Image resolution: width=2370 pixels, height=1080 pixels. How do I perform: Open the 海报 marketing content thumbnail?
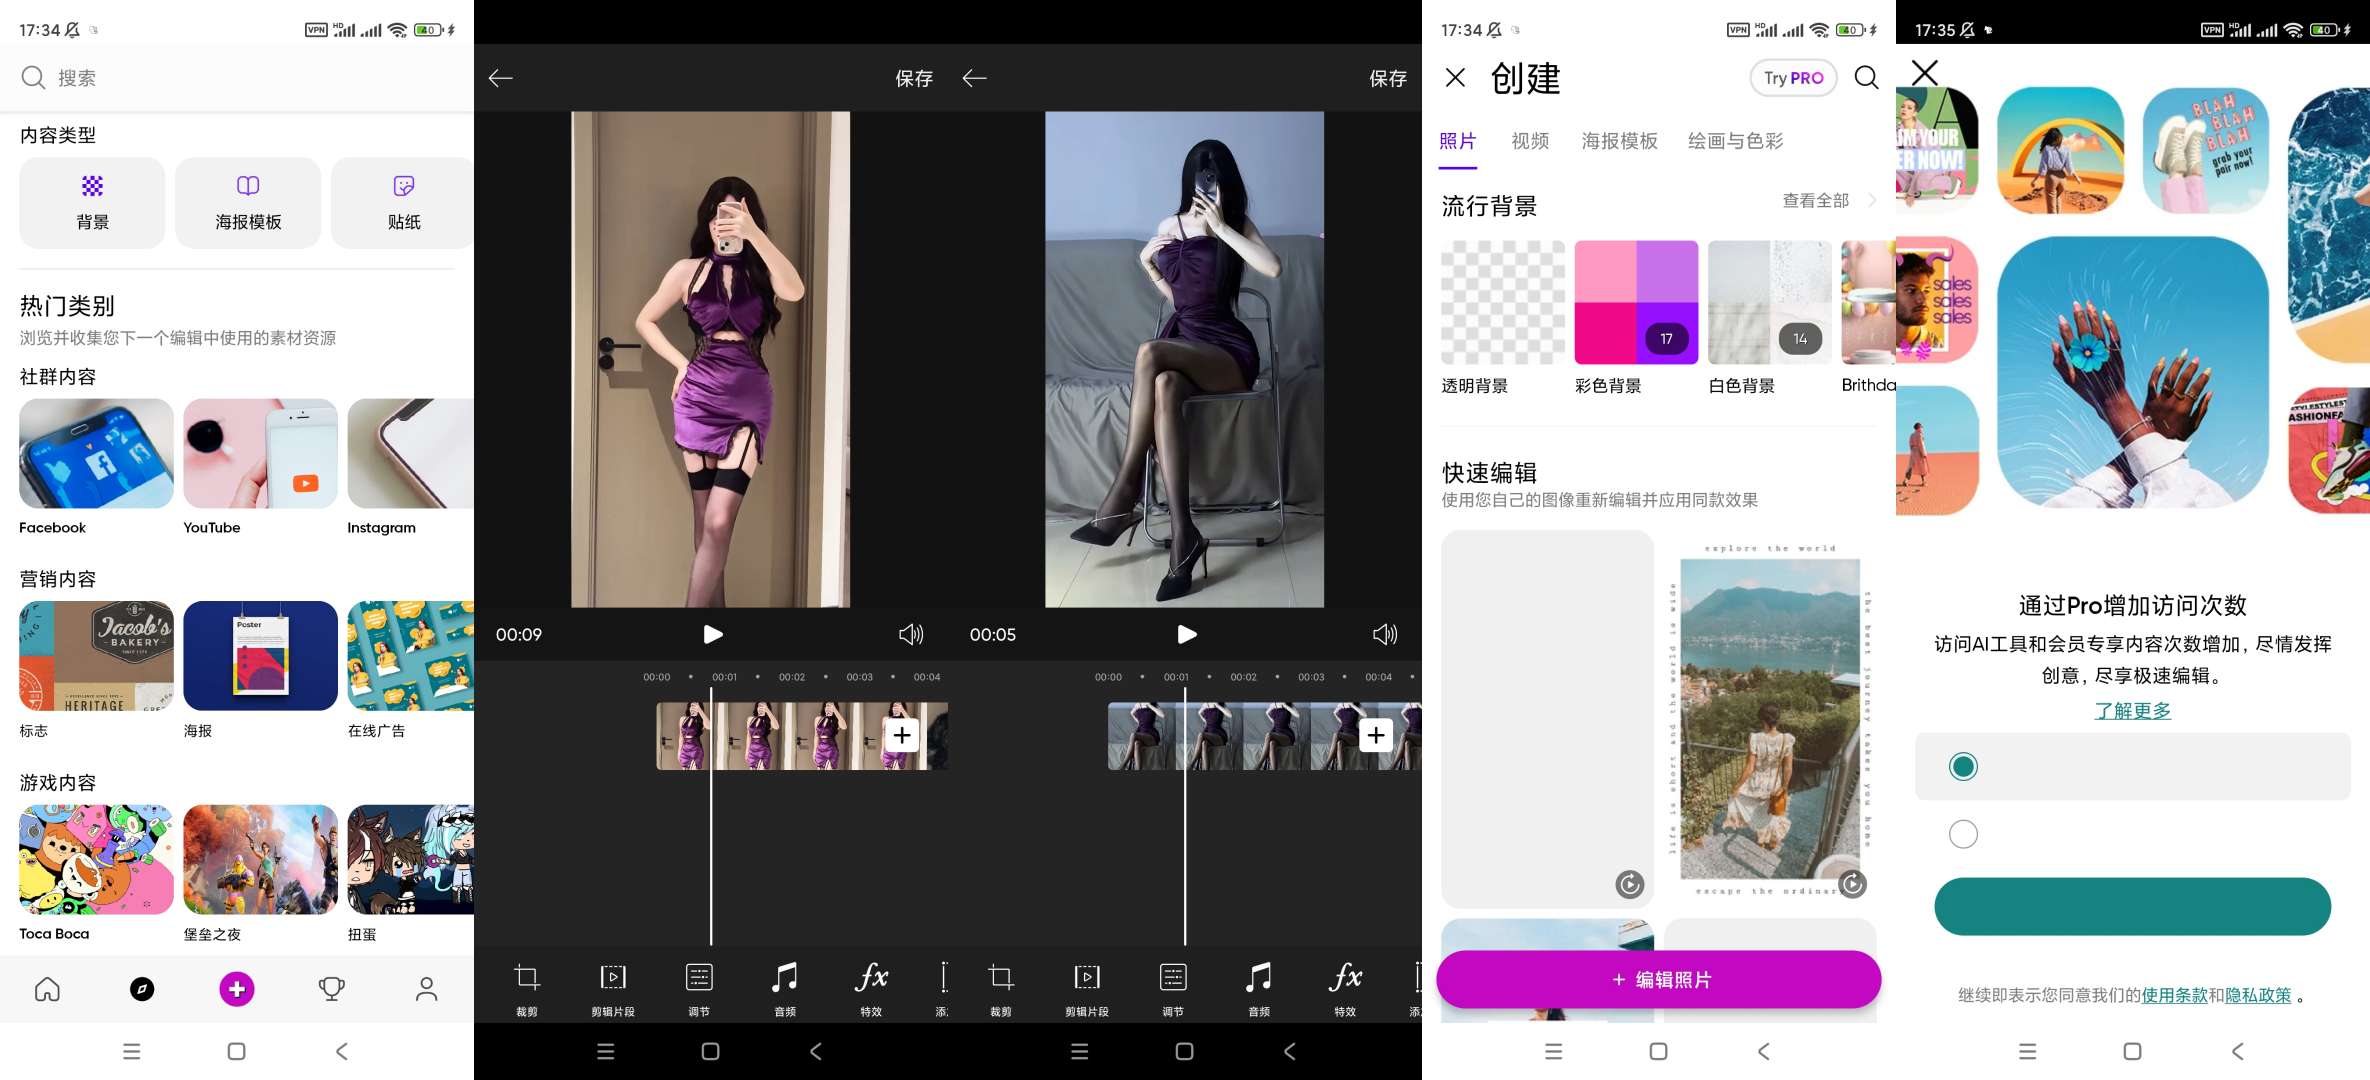pyautogui.click(x=260, y=656)
